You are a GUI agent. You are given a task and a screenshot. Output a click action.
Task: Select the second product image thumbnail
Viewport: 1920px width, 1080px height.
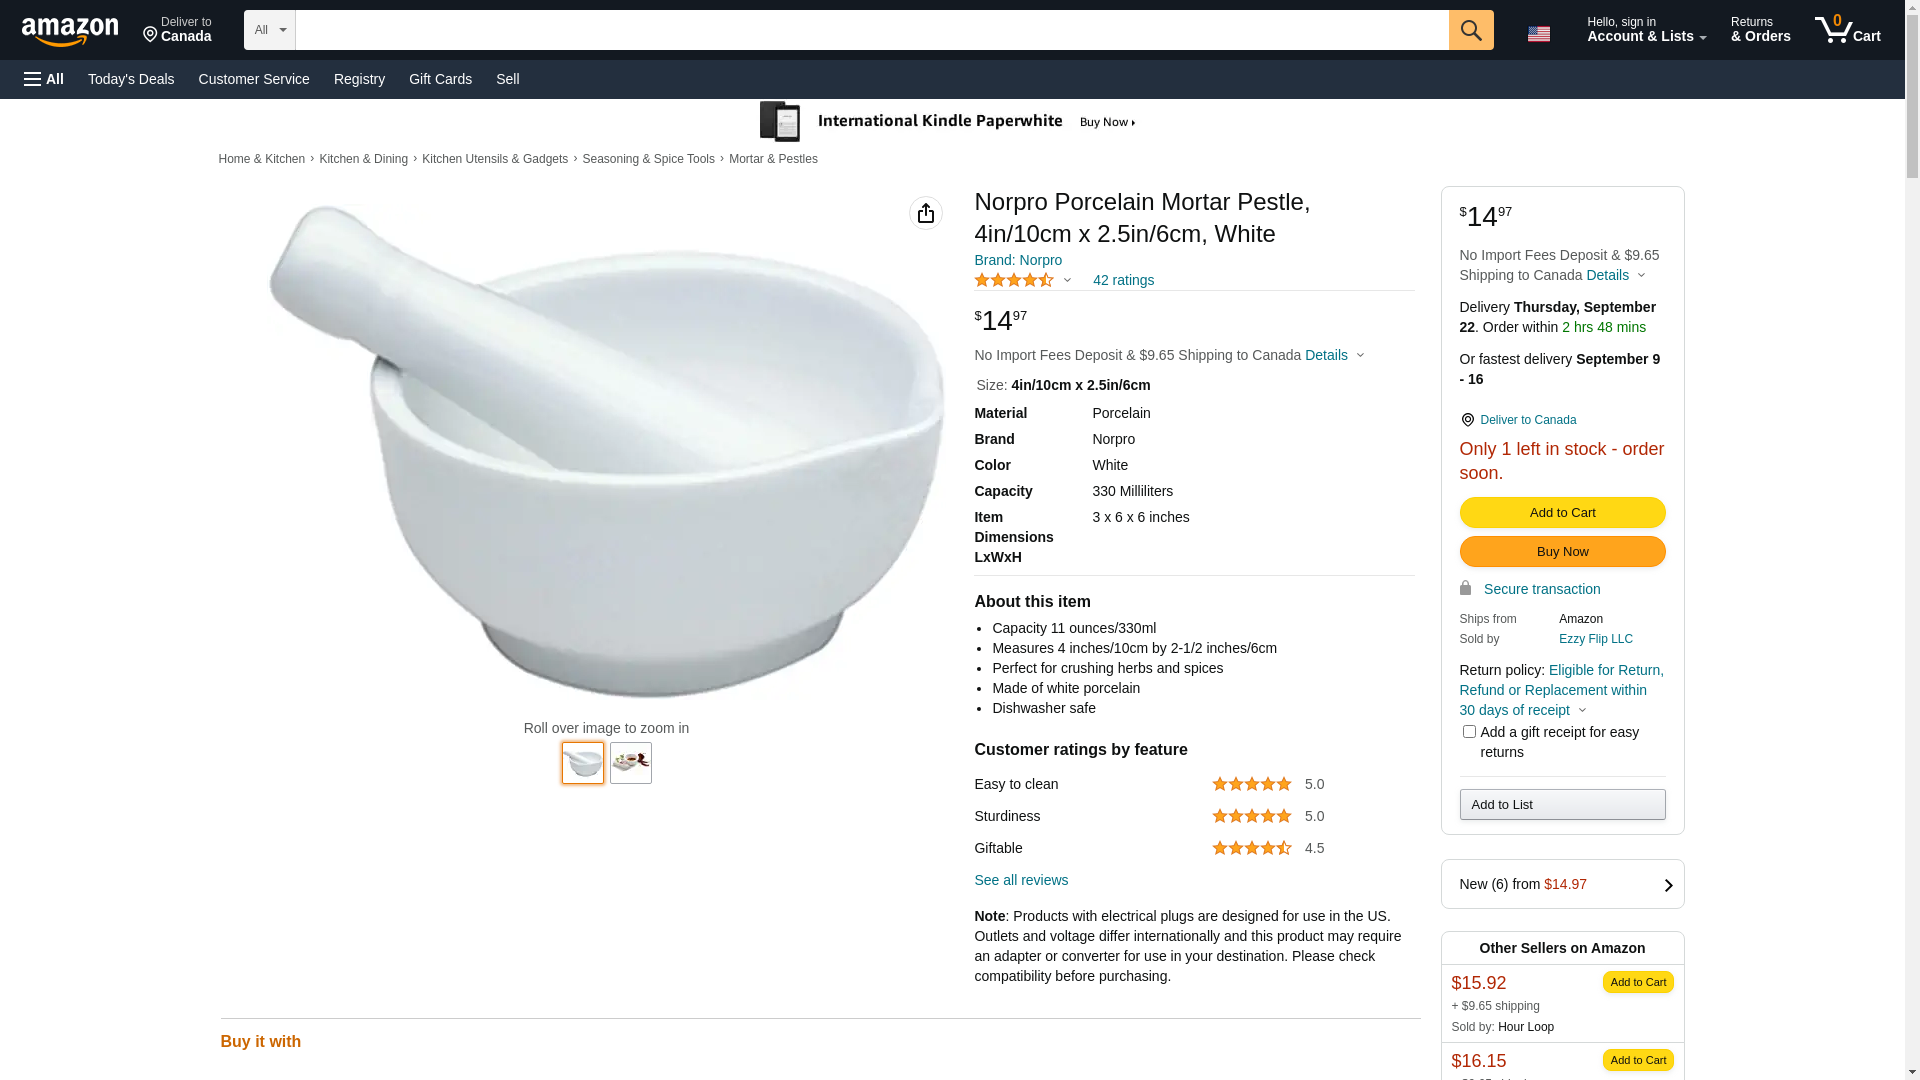click(630, 763)
